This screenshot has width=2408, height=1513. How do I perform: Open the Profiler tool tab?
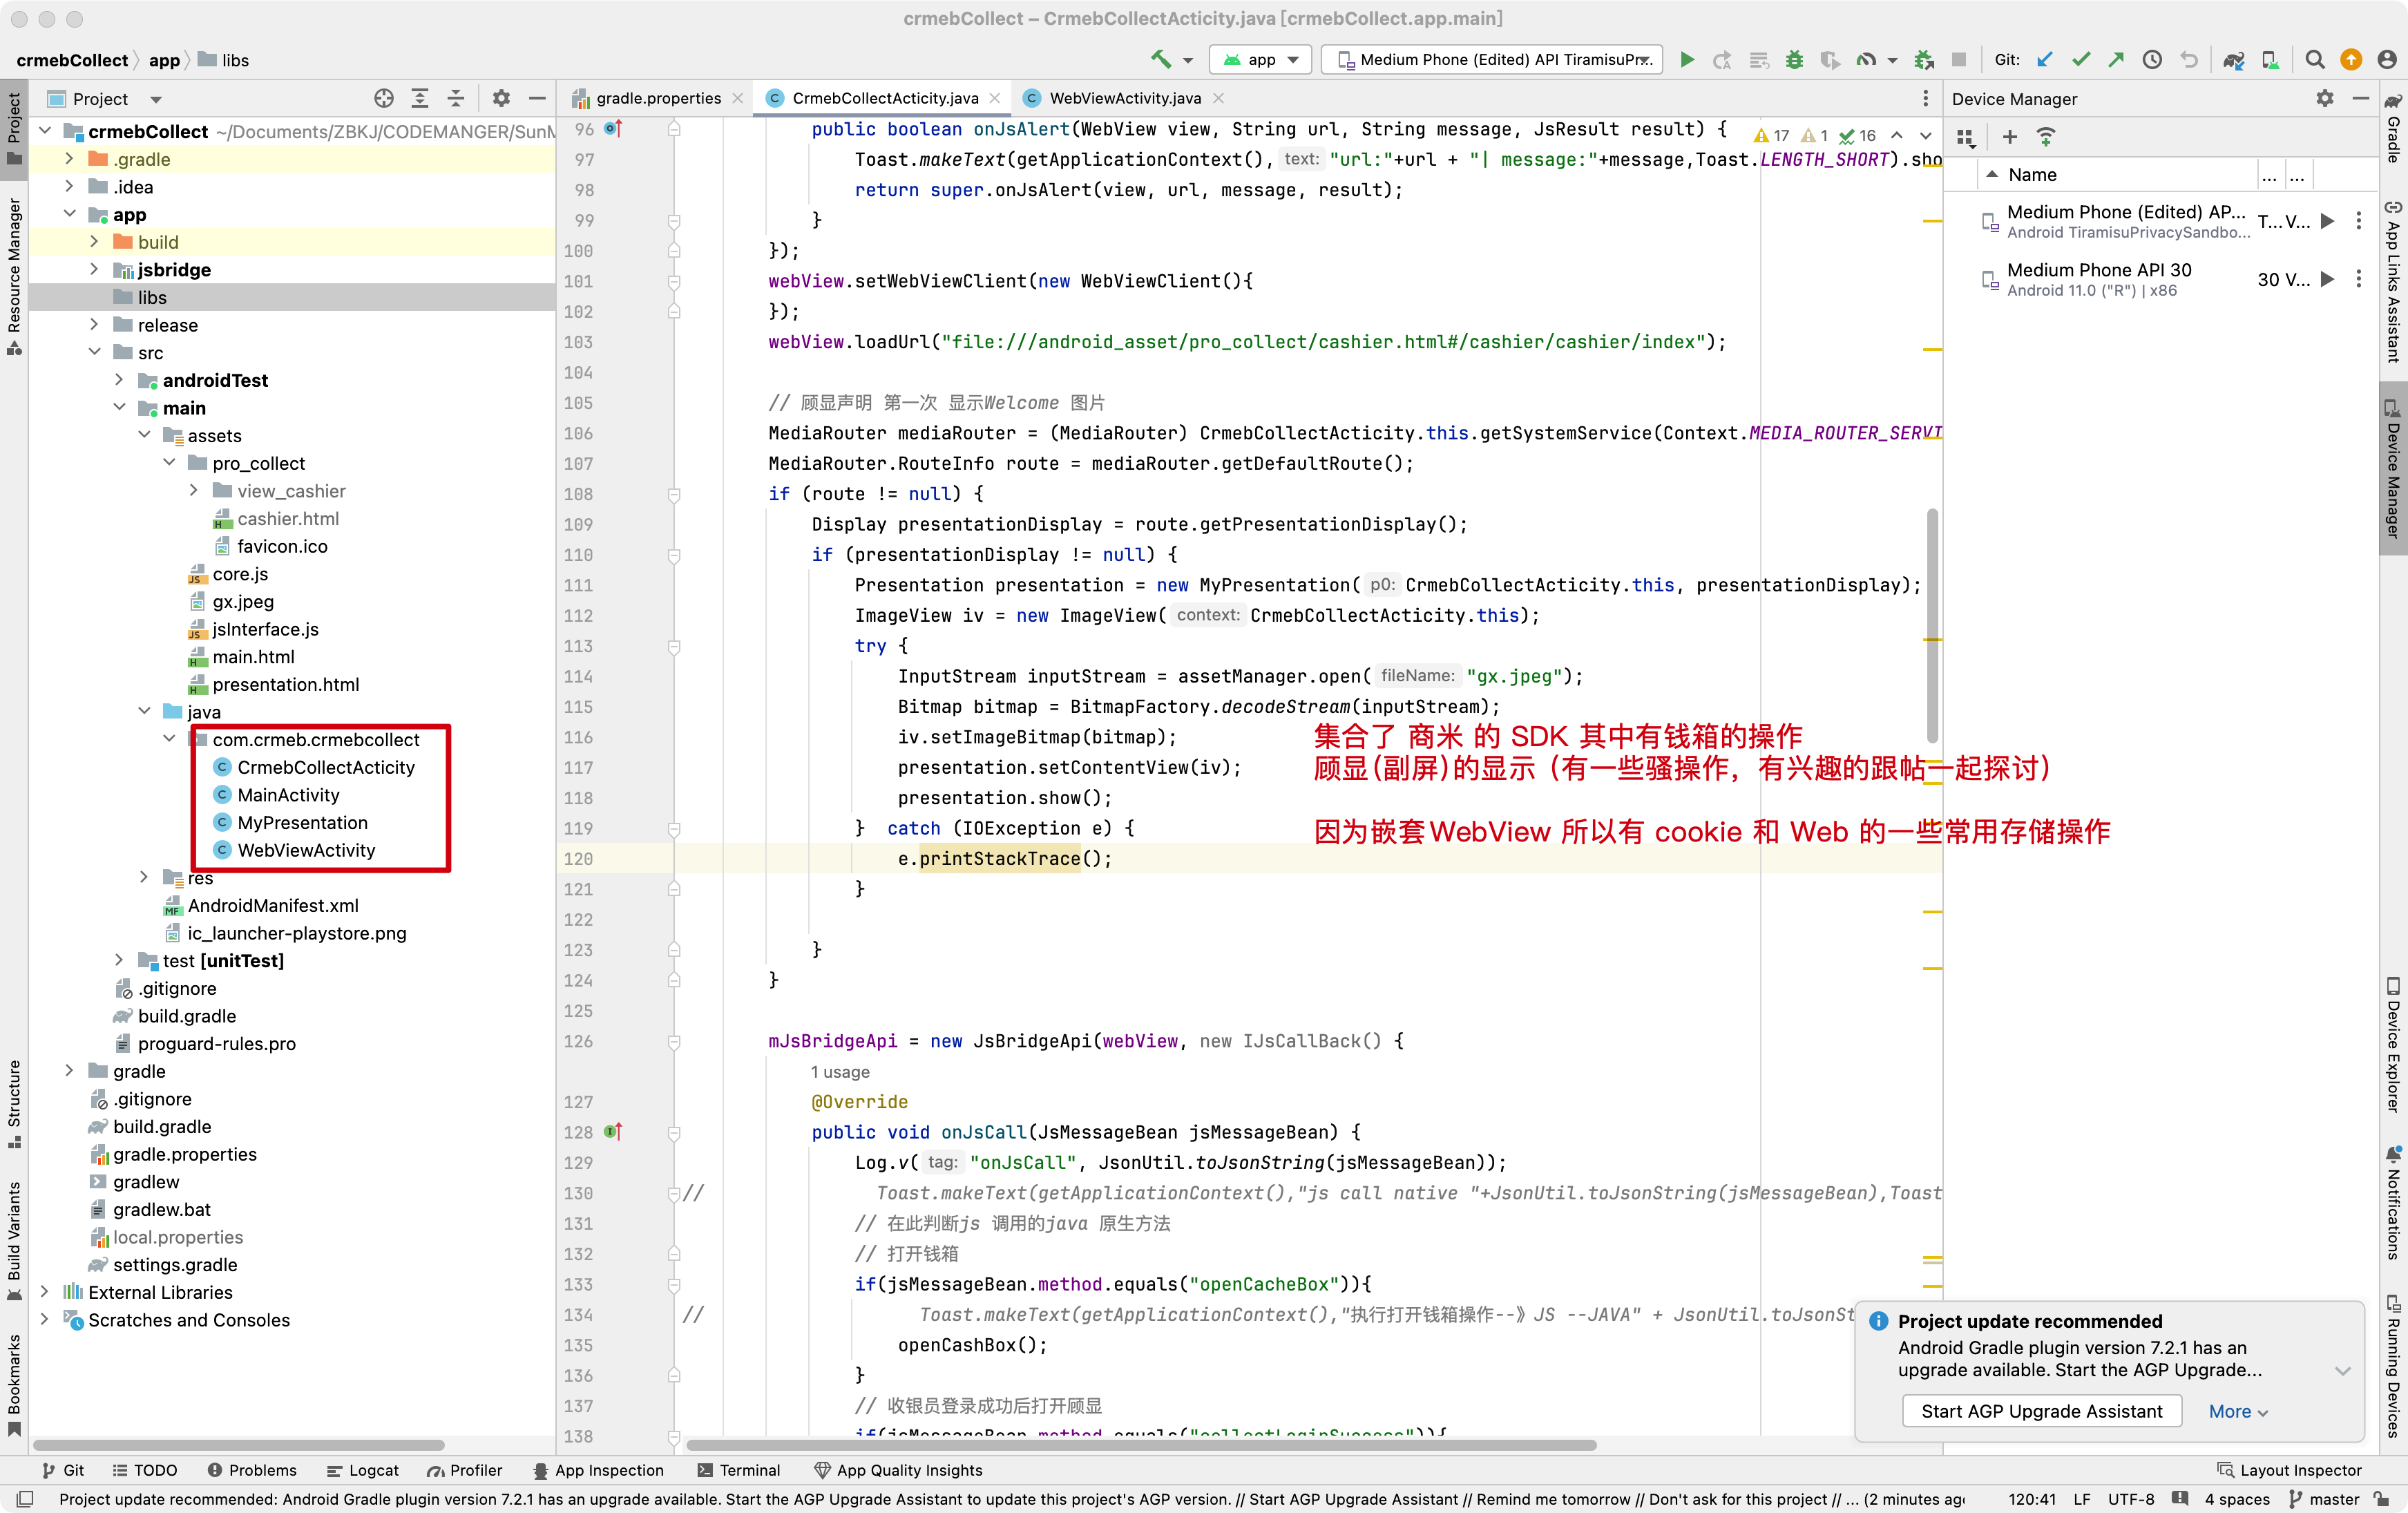[x=465, y=1470]
